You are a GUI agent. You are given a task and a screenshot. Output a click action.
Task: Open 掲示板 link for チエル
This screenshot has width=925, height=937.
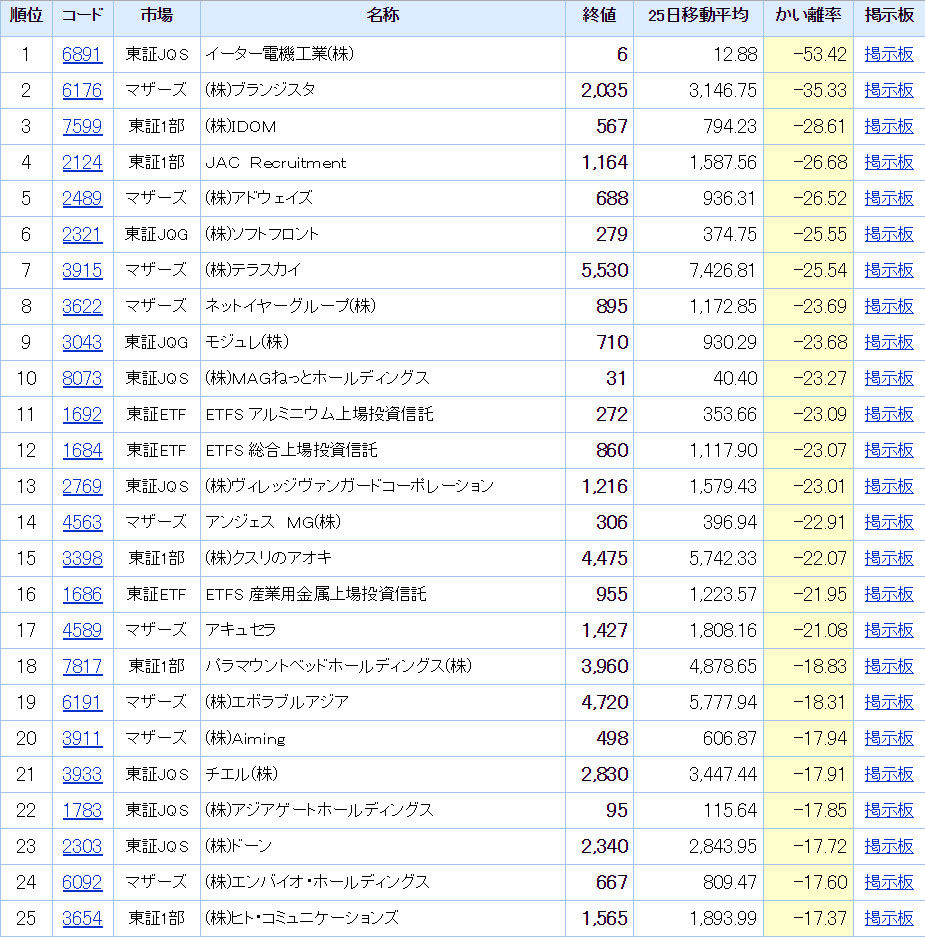tap(889, 774)
